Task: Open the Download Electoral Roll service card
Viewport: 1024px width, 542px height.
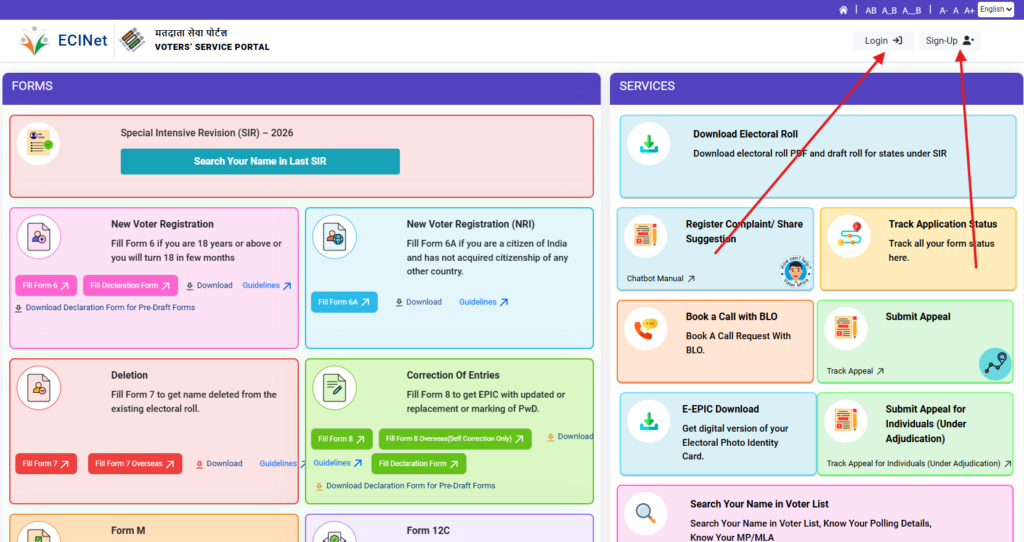Action: tap(818, 157)
